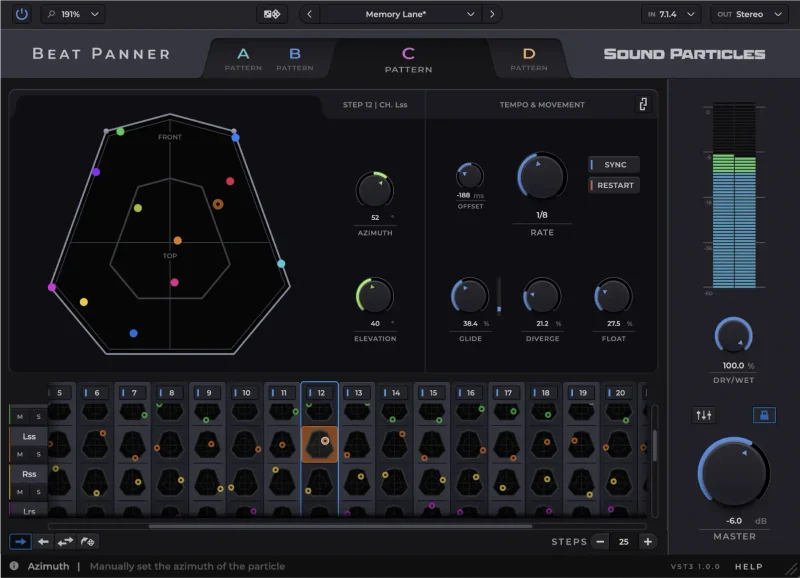This screenshot has height=578, width=800.
Task: Click the yellow particle dot at lower left
Action: point(84,302)
